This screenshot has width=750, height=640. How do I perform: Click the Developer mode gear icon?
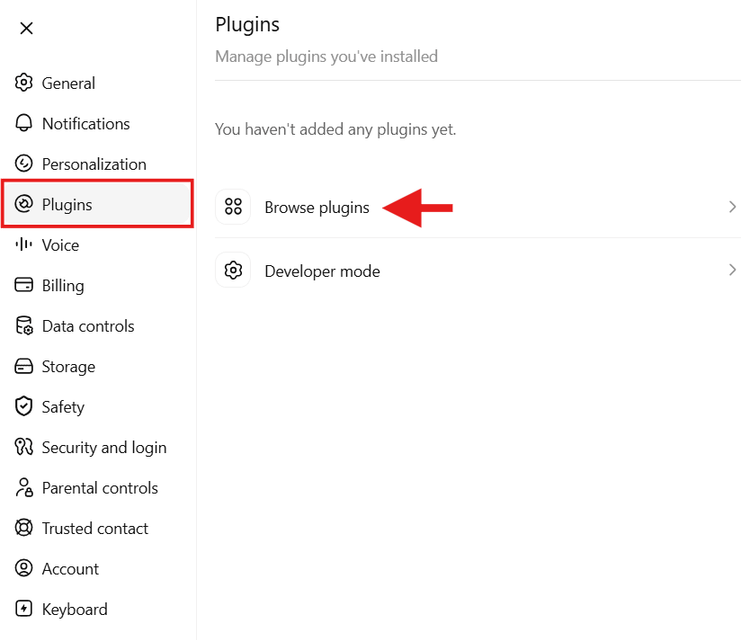point(233,270)
